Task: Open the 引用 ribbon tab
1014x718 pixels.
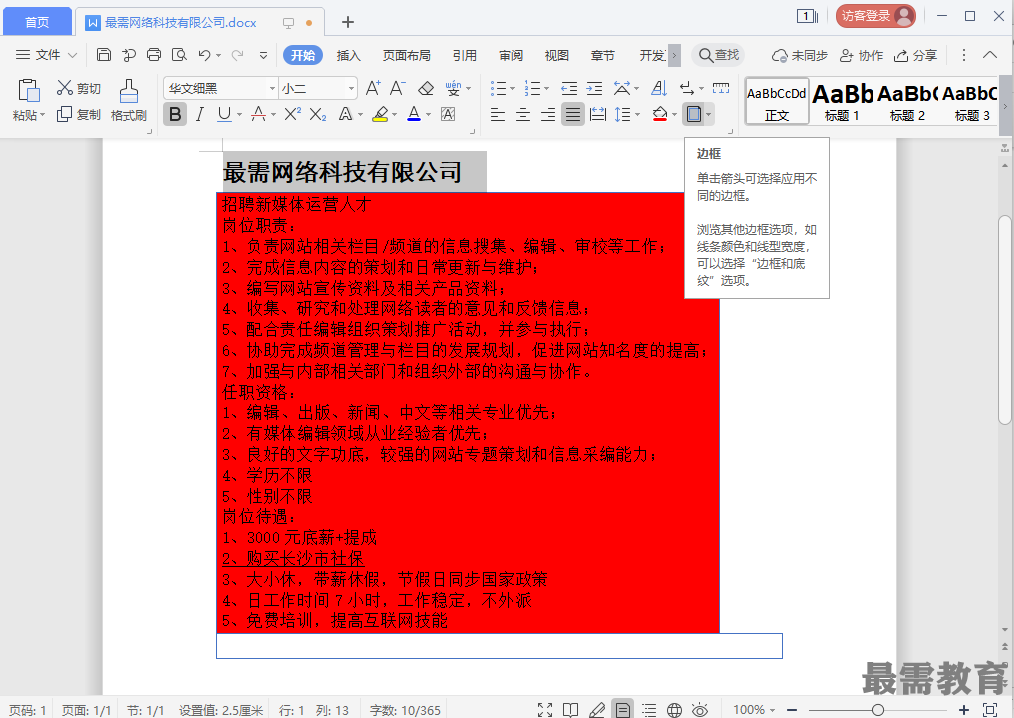Action: (464, 55)
